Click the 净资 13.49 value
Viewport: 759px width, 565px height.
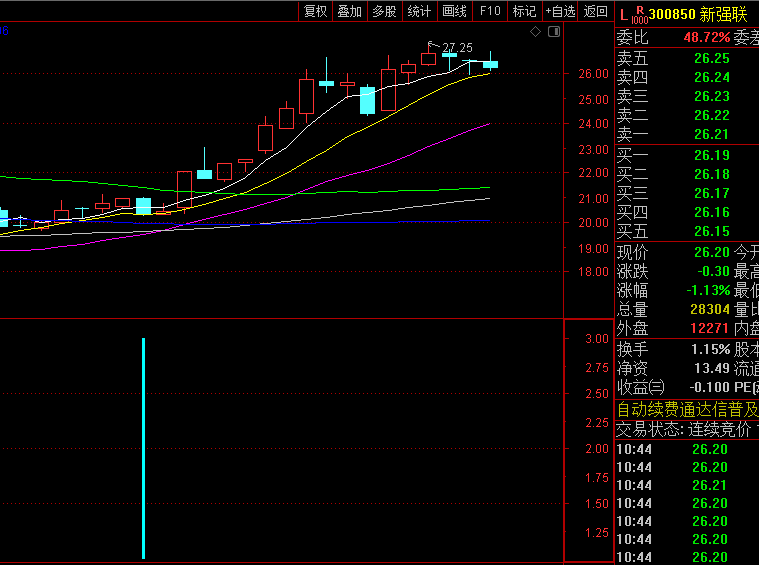(712, 368)
